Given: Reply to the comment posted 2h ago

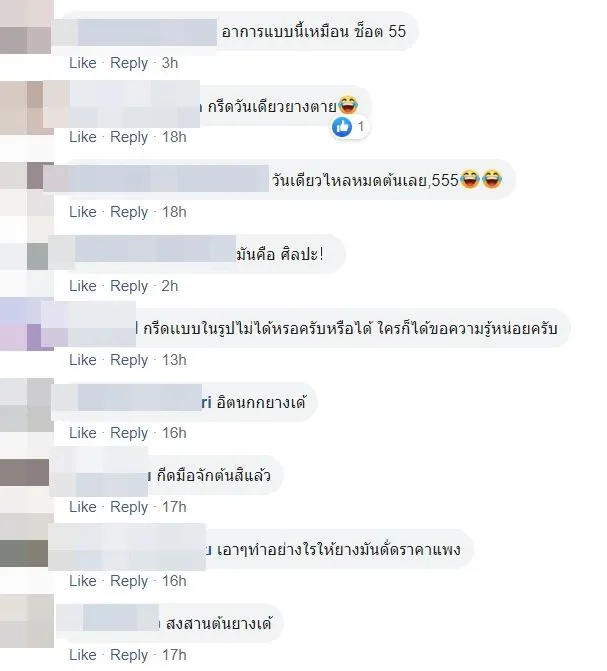Looking at the screenshot, I should tap(129, 286).
